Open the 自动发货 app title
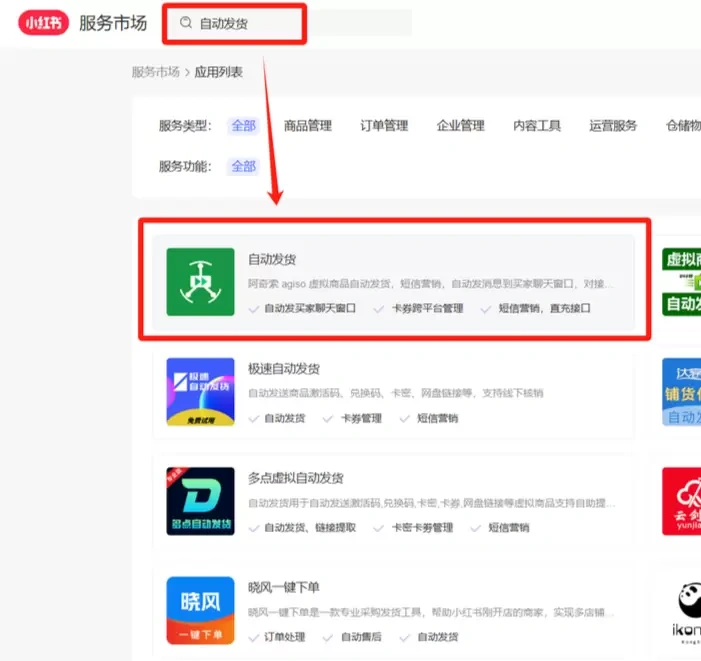This screenshot has height=661, width=701. pos(272,259)
